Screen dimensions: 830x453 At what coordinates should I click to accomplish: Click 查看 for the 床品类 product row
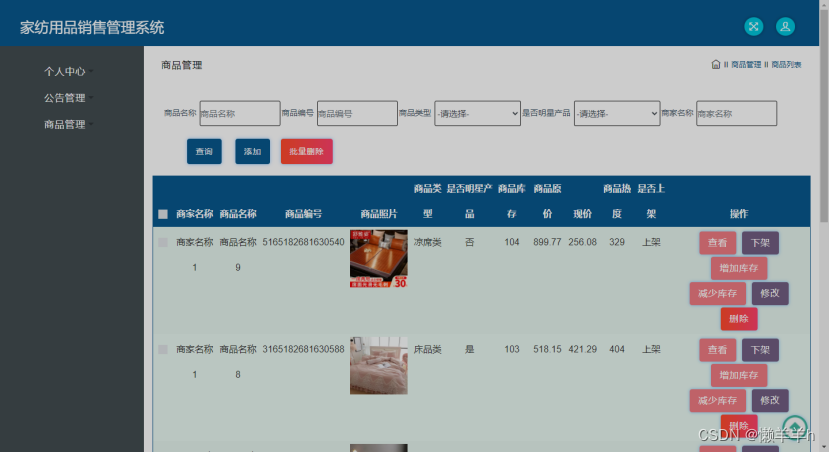(x=717, y=350)
